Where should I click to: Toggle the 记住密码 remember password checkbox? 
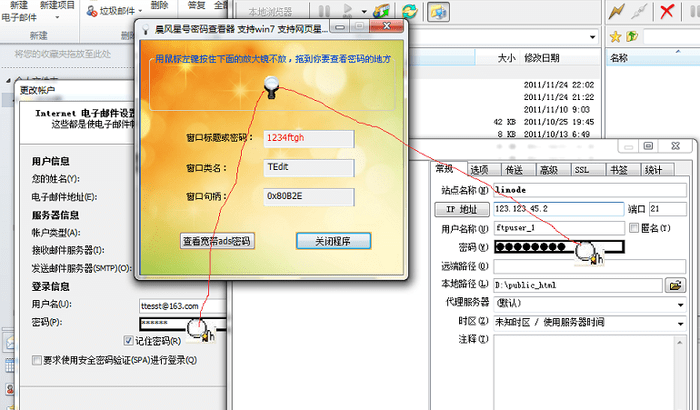(x=128, y=341)
